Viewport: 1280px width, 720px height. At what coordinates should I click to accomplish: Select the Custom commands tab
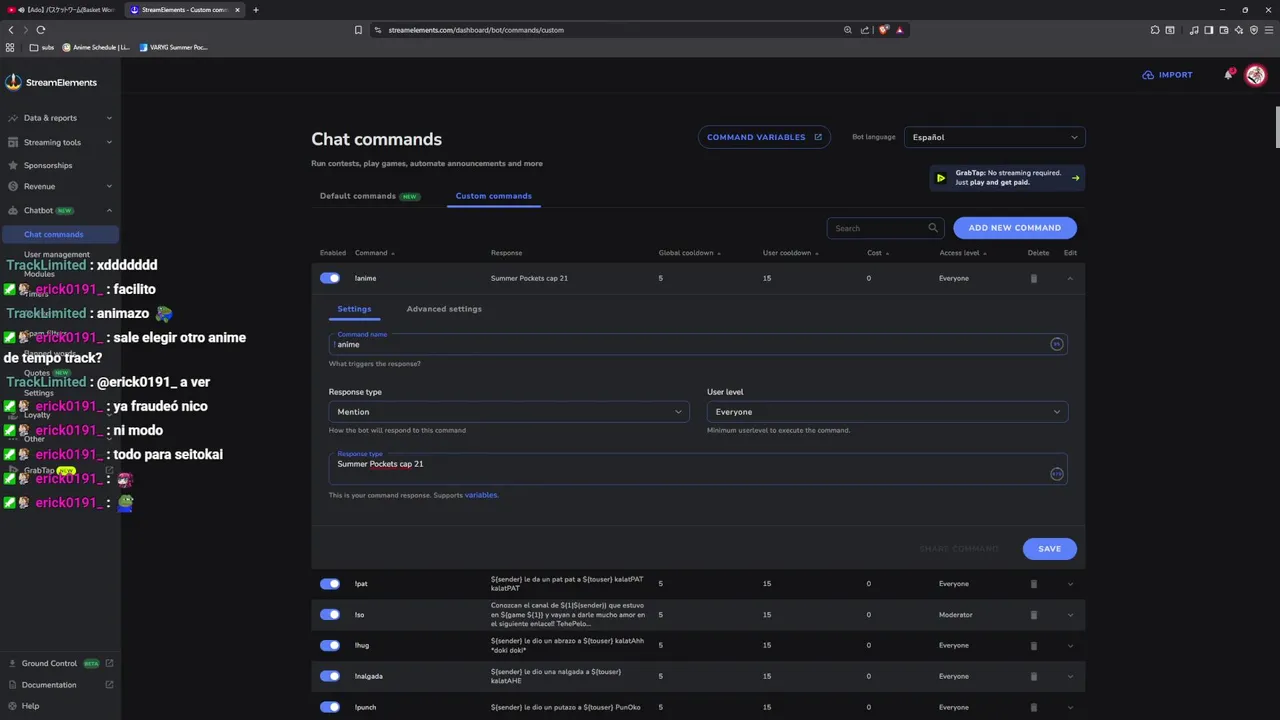click(493, 196)
